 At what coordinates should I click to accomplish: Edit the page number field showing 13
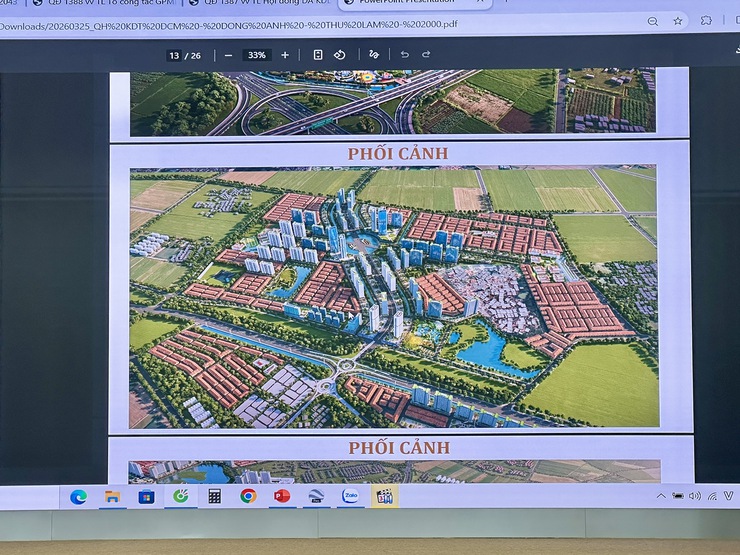pos(174,56)
